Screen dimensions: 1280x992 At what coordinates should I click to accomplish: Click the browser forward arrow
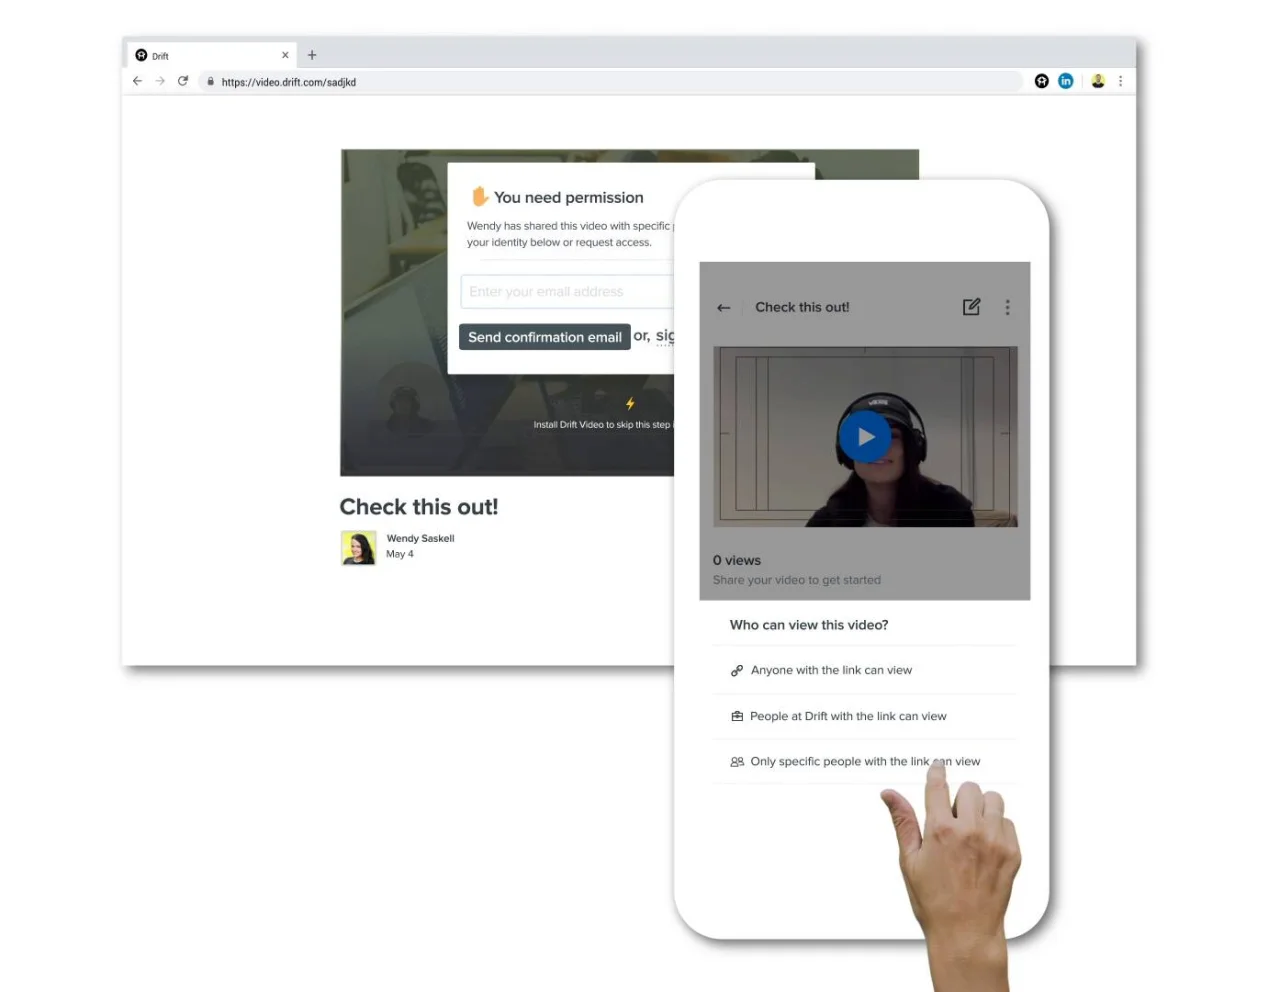pos(160,81)
